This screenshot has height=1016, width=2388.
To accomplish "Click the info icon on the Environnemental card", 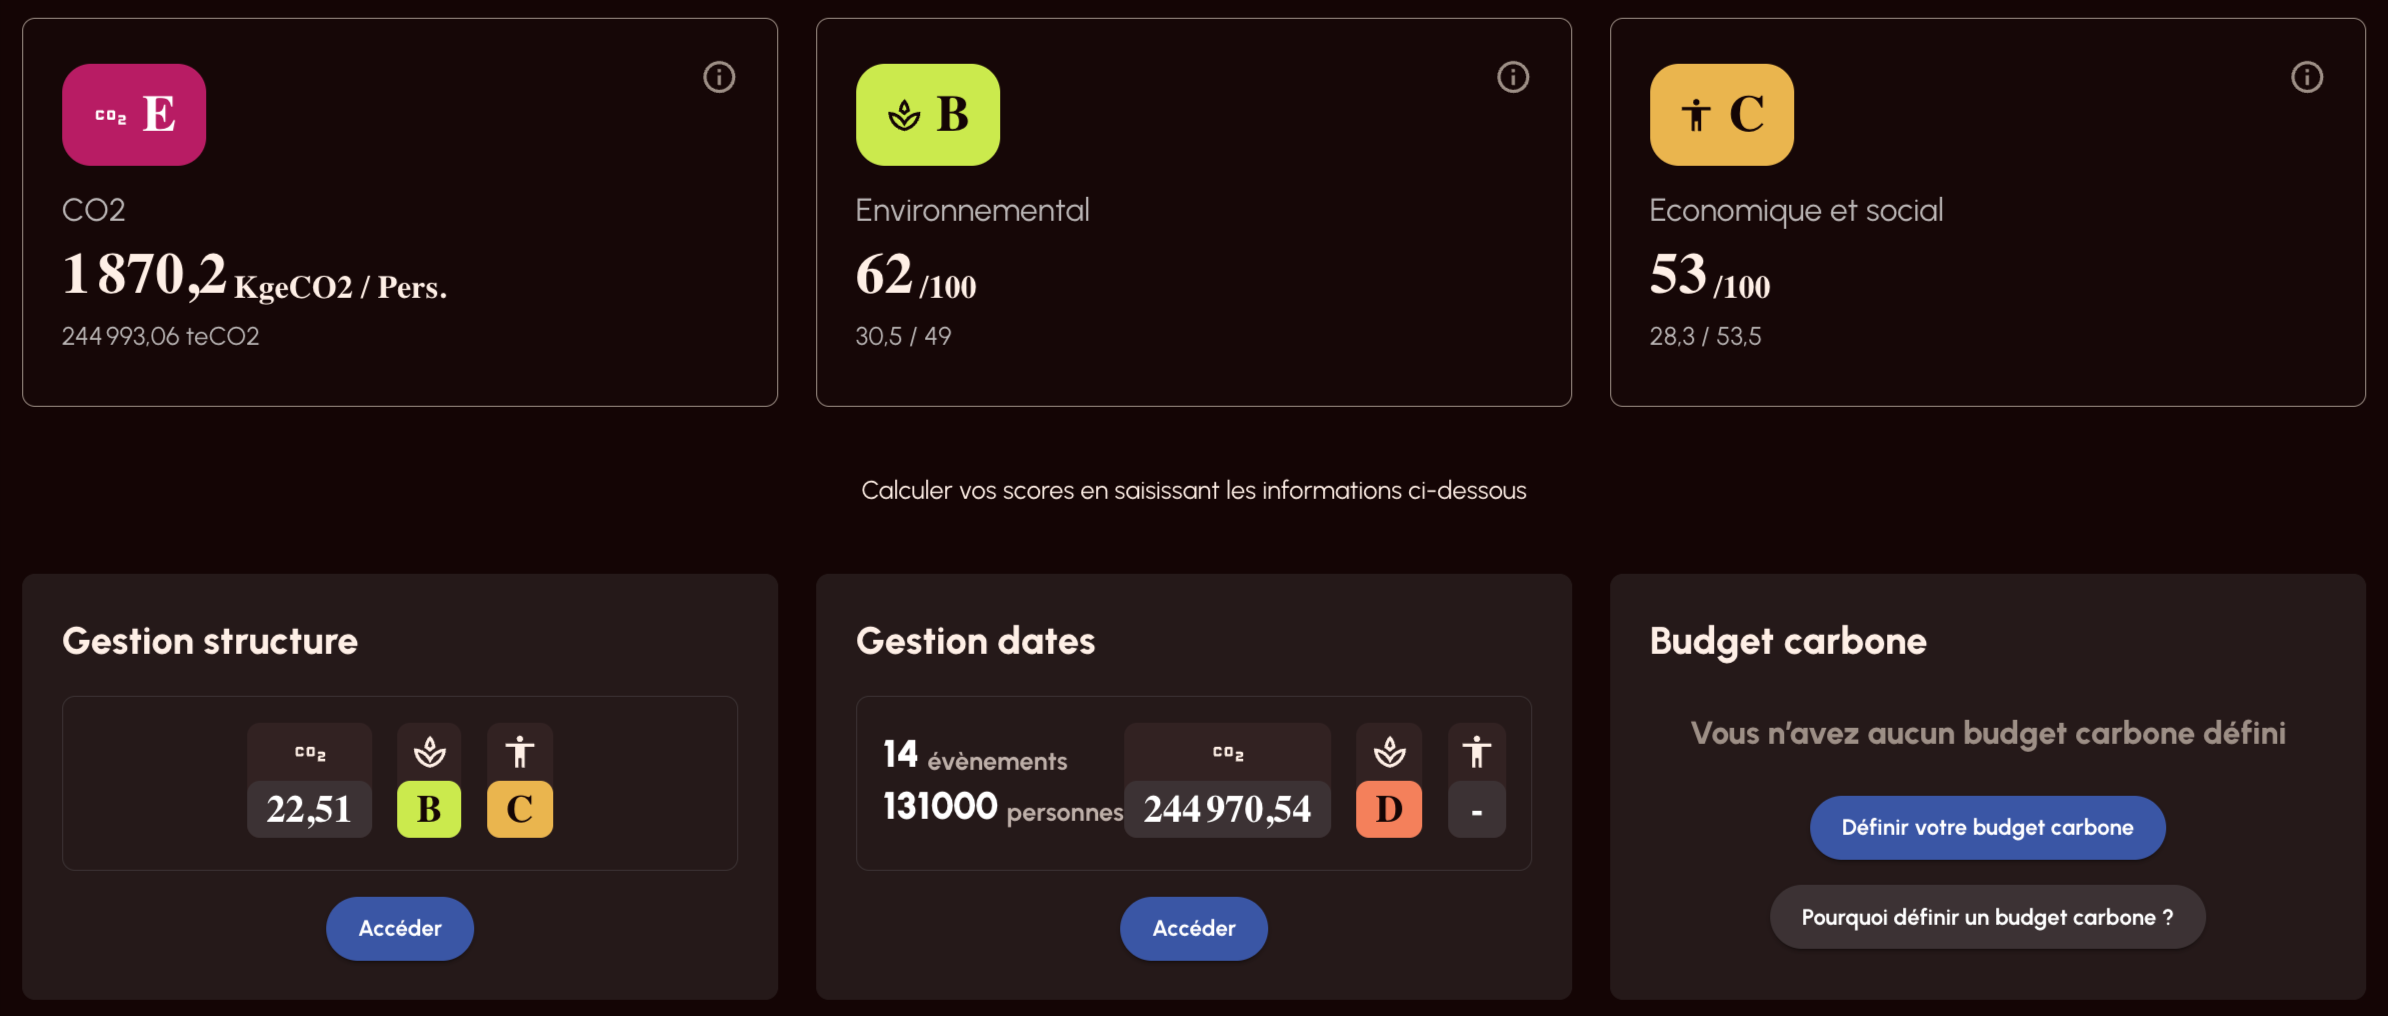I will [1513, 77].
